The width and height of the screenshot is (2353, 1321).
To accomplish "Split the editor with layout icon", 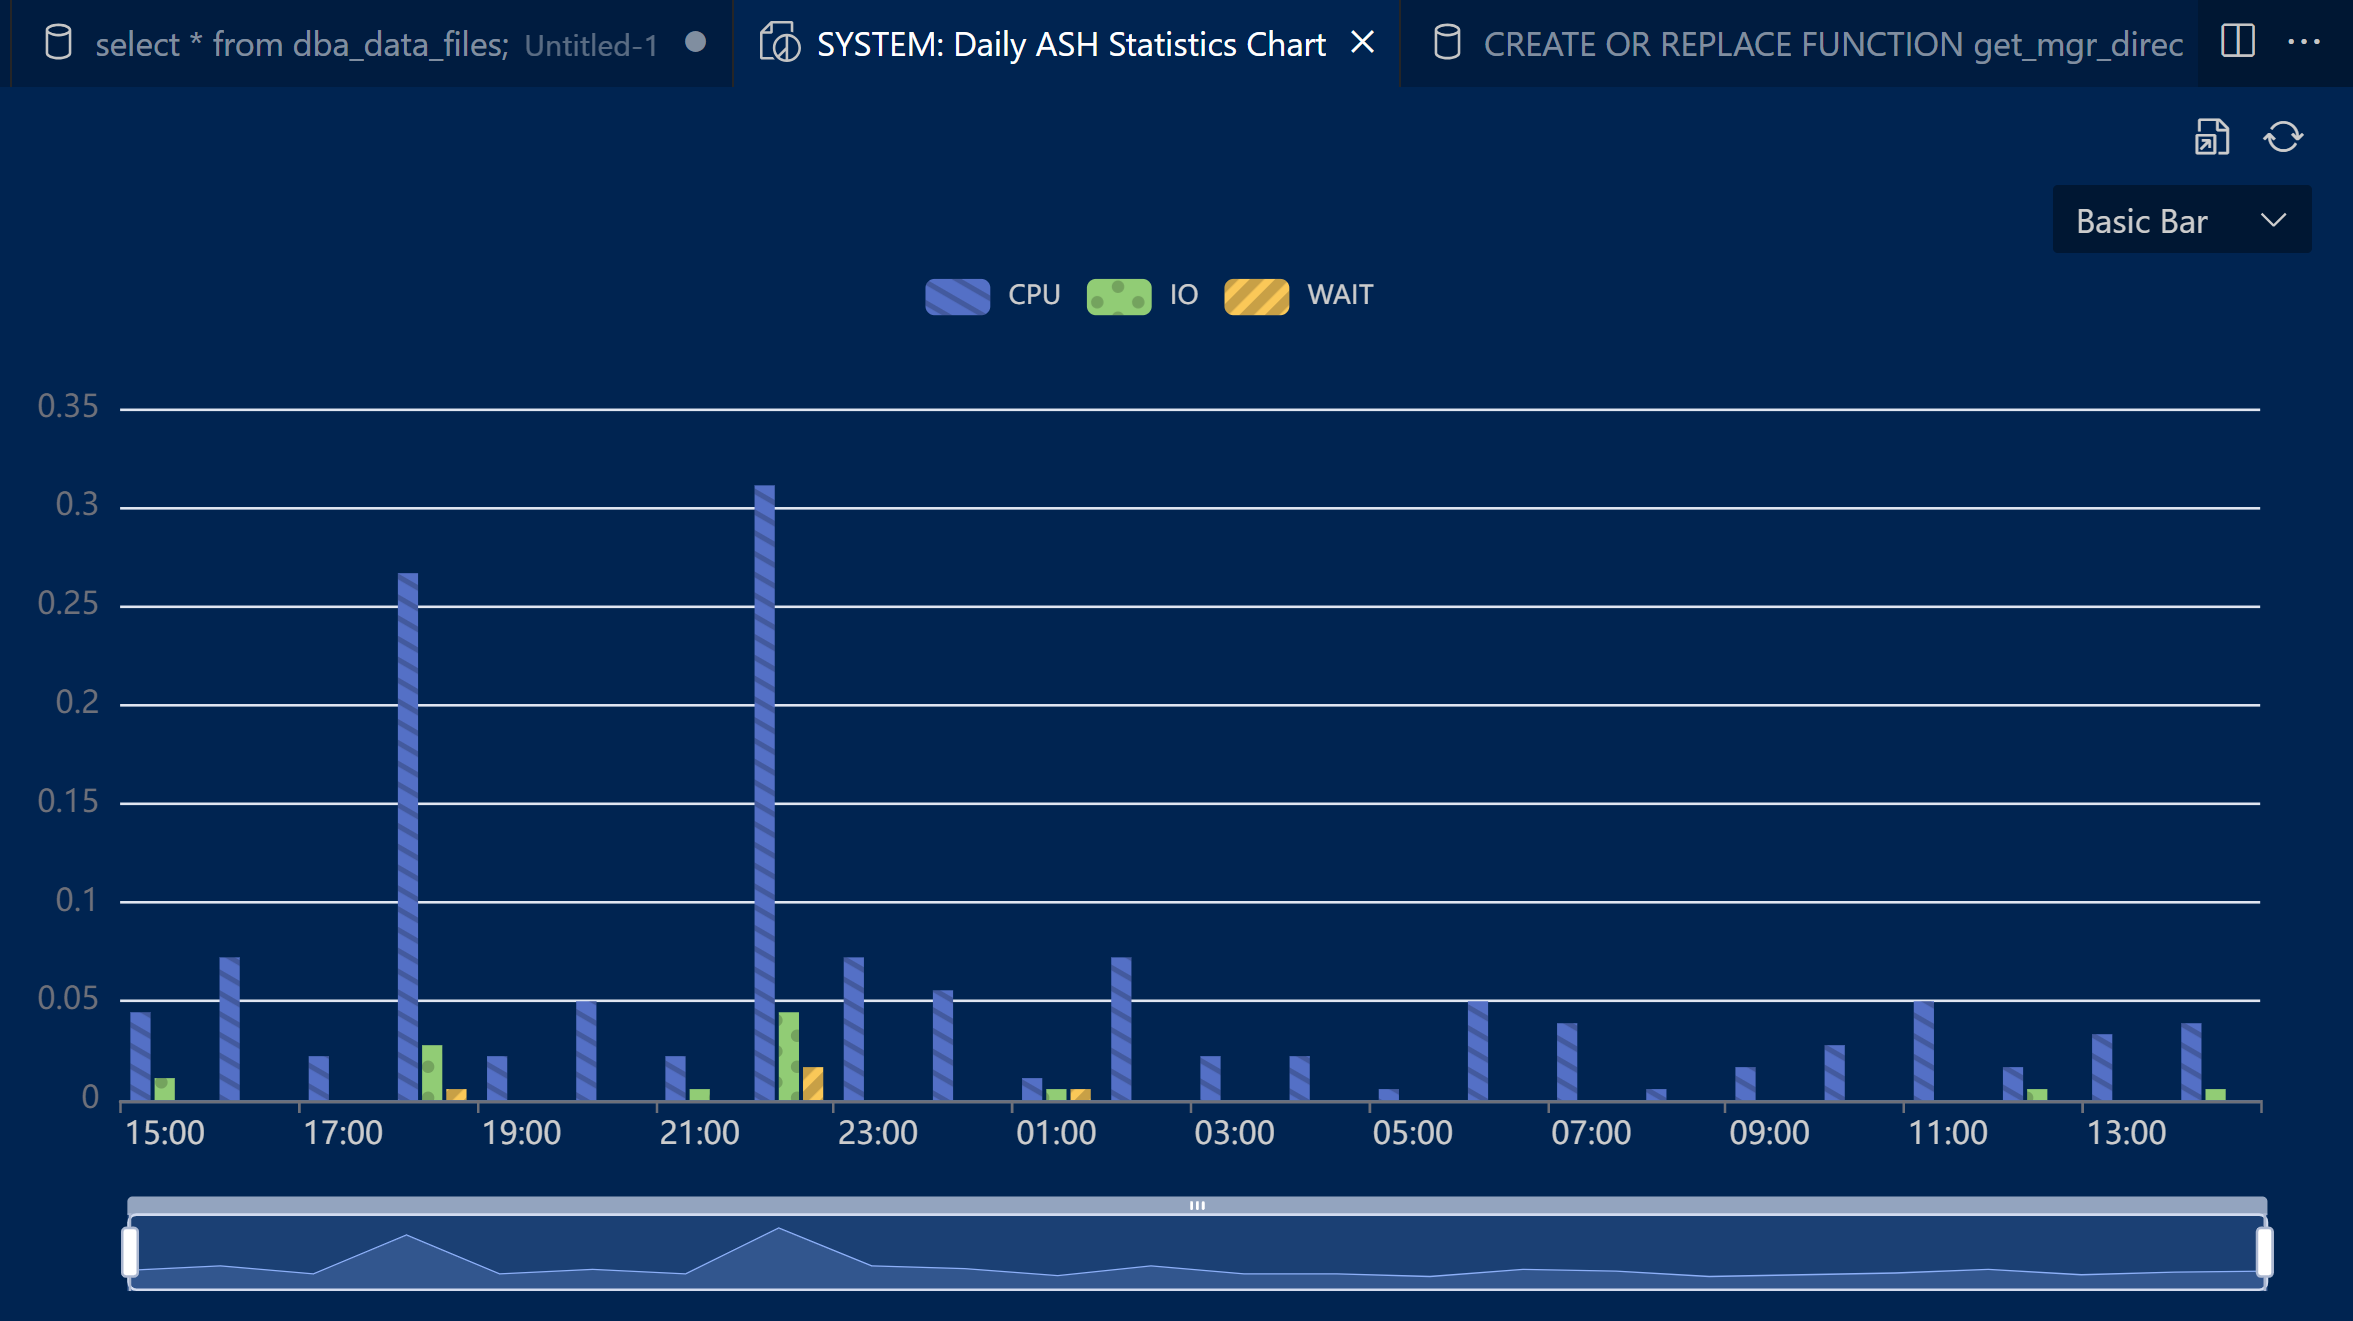I will tap(2237, 42).
